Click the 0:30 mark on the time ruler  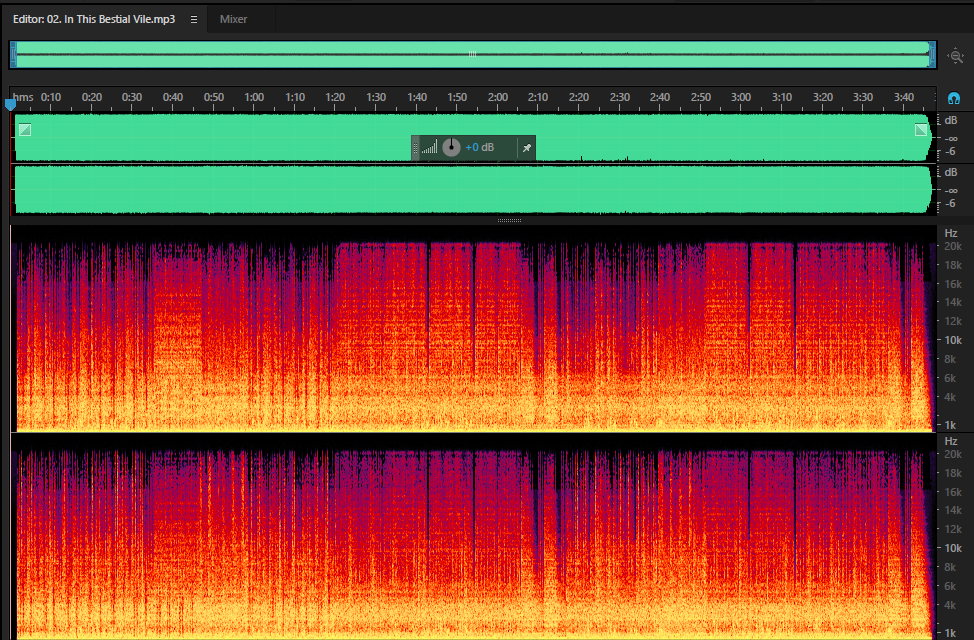(x=132, y=97)
